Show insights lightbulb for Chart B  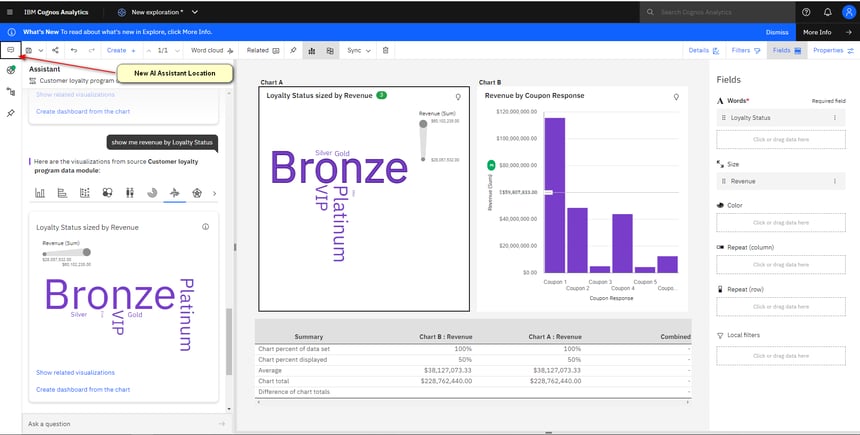(x=676, y=97)
